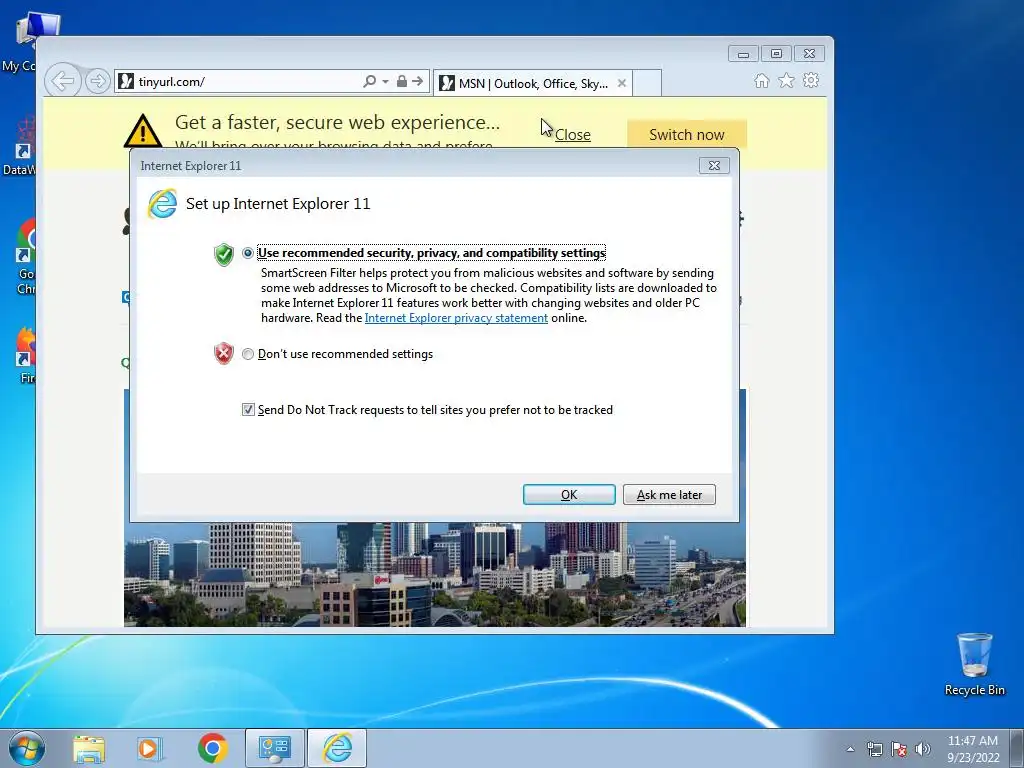Click the red shield icon
Viewport: 1024px width, 768px height.
(x=224, y=353)
